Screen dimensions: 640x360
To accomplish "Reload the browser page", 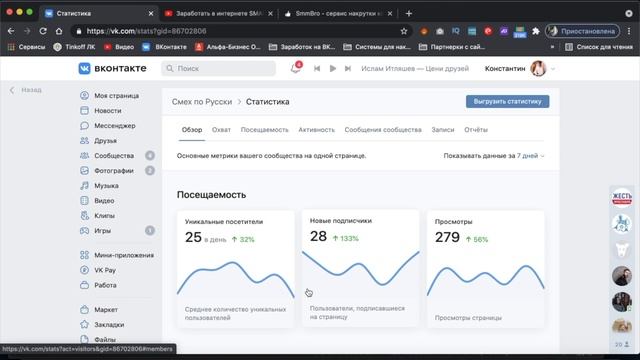I will click(x=43, y=31).
